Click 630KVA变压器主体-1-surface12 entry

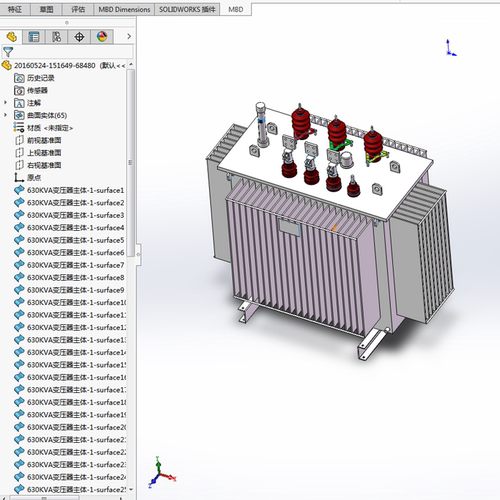(x=70, y=327)
